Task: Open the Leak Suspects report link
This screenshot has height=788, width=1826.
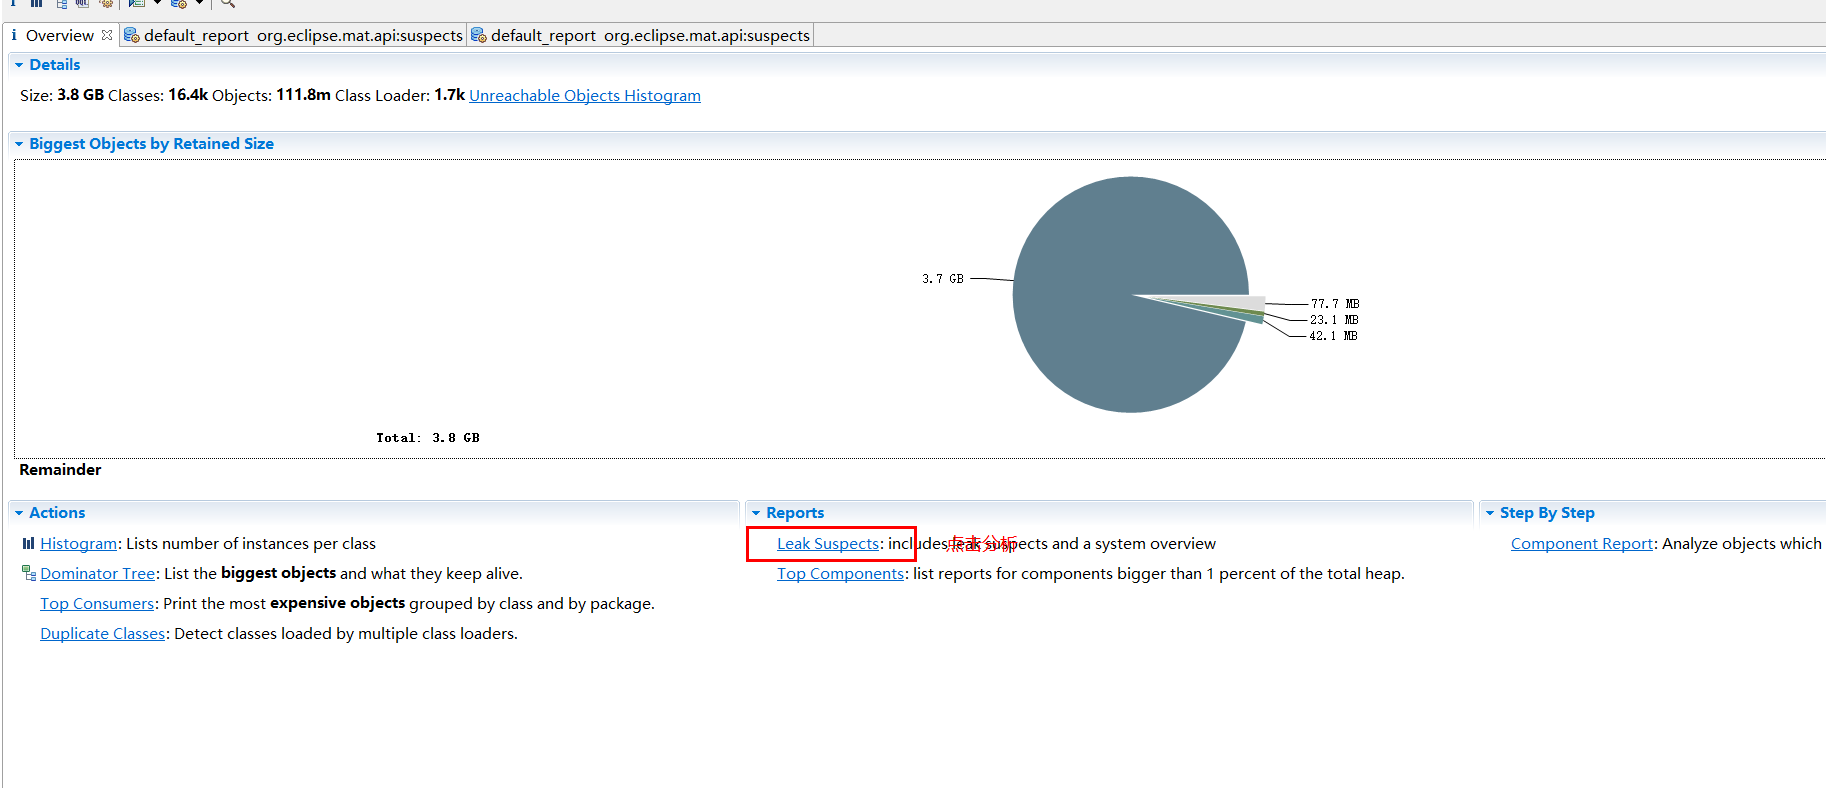Action: tap(828, 544)
